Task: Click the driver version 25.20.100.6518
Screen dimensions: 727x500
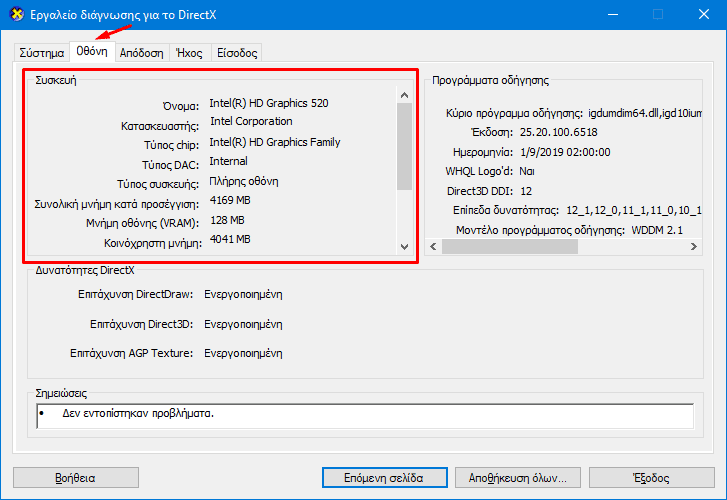Action: [559, 133]
